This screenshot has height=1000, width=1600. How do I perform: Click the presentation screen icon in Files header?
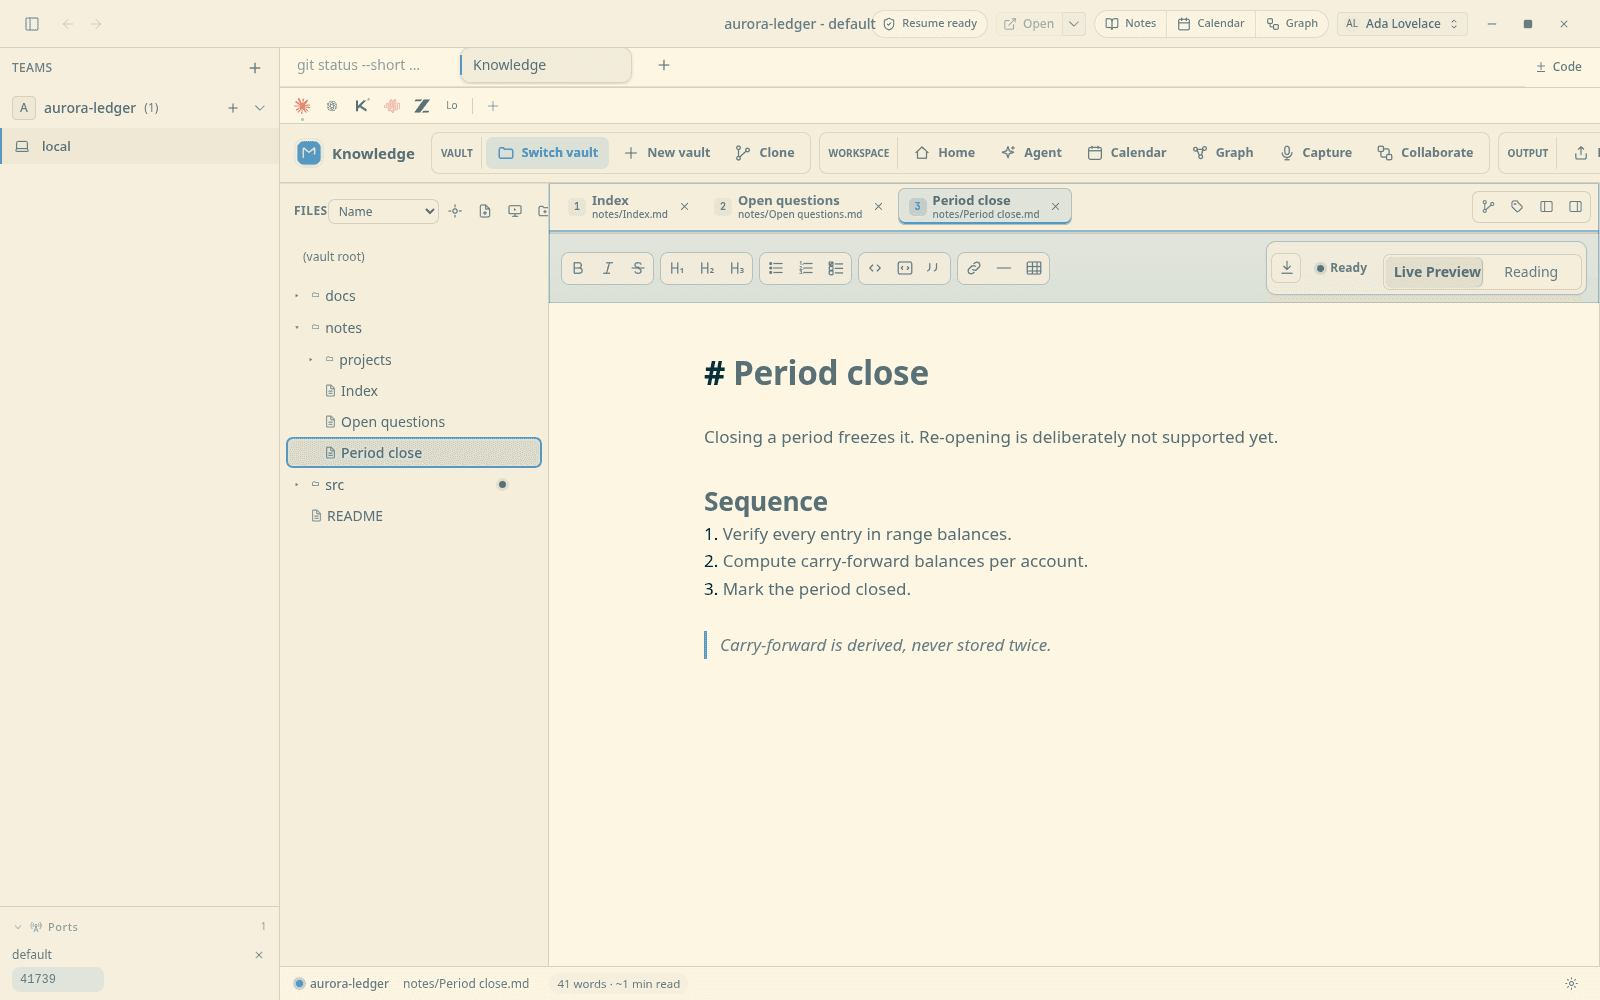click(x=515, y=211)
